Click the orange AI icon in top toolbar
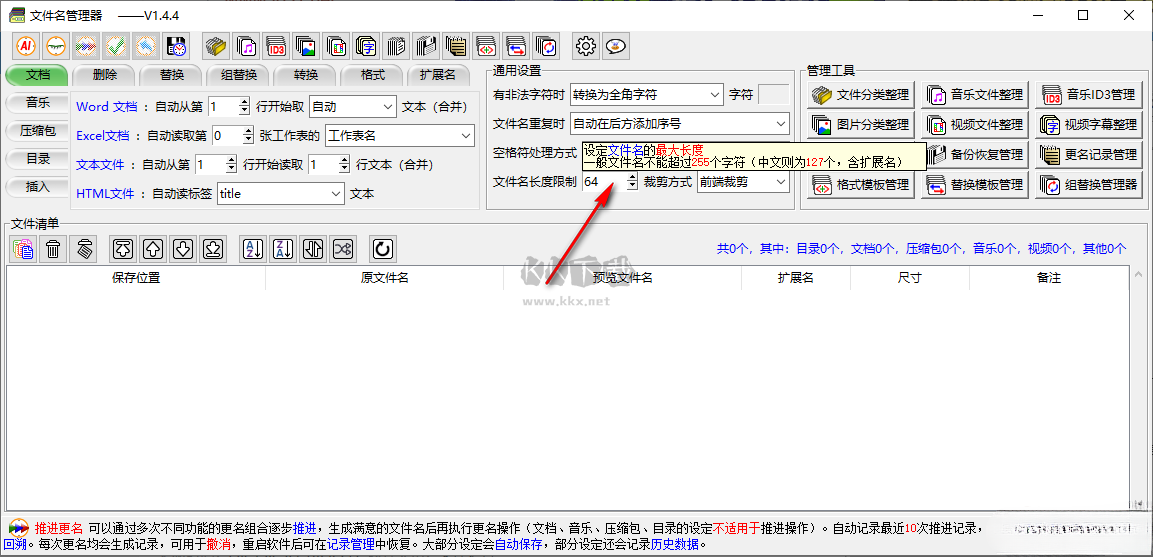Viewport: 1153px width, 557px height. tap(26, 46)
